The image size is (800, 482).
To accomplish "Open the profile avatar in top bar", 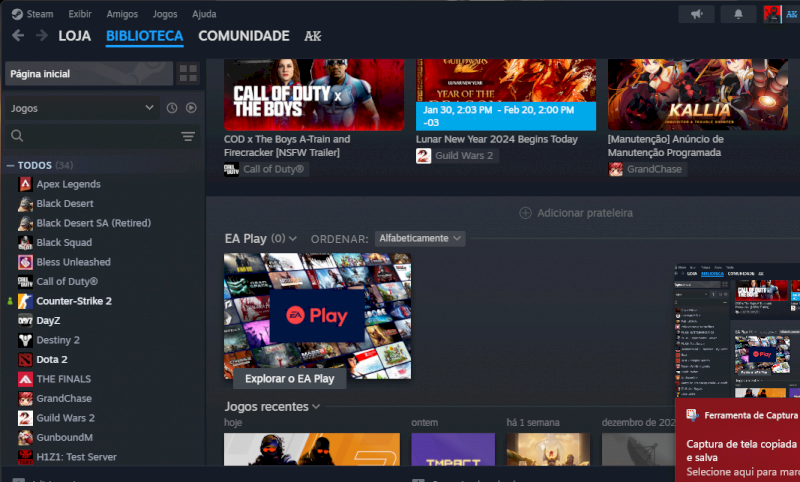I will coord(772,14).
